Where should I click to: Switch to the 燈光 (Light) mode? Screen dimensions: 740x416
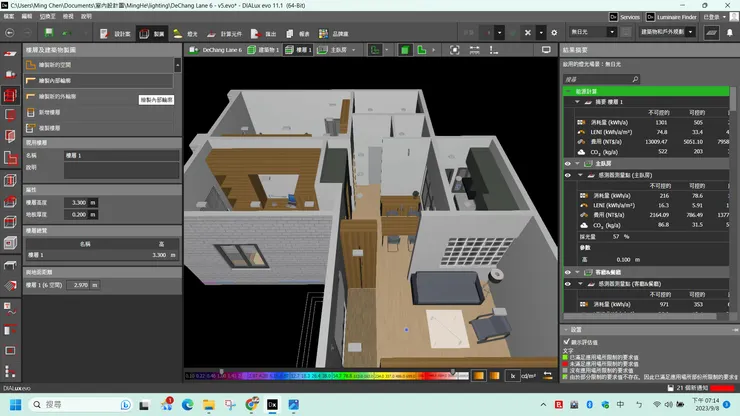186,33
